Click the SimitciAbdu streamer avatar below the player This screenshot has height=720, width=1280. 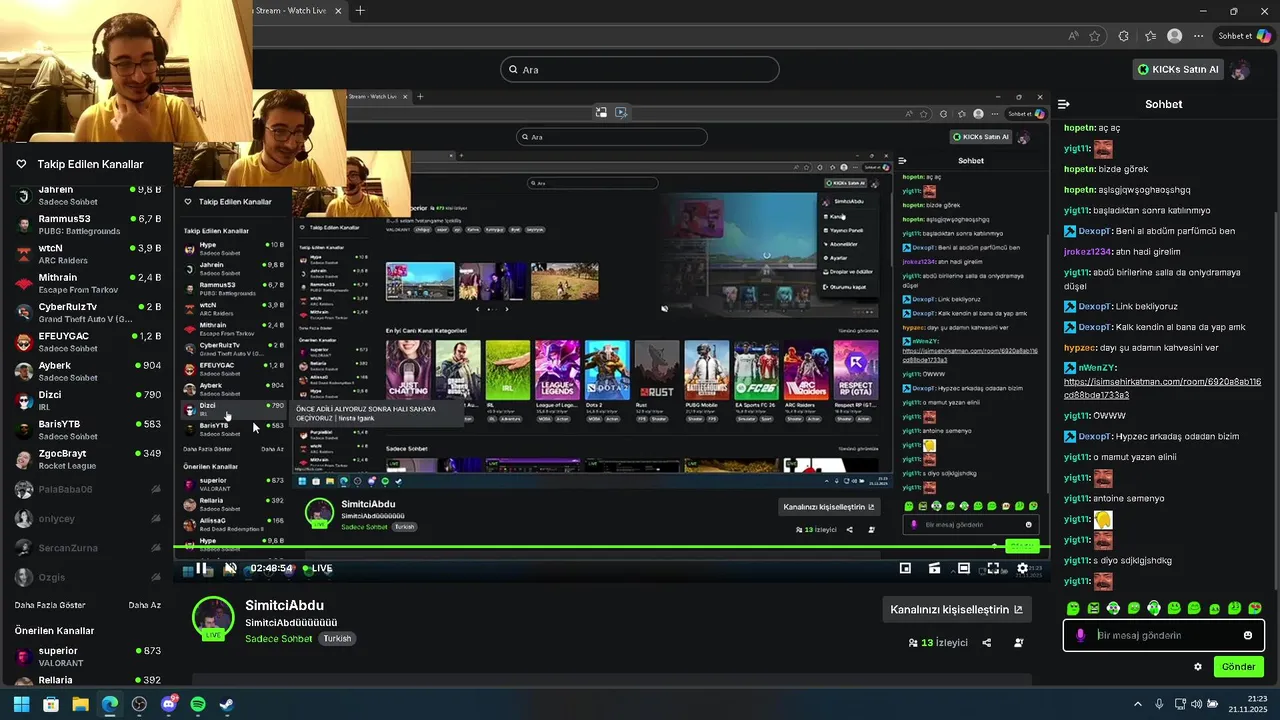pos(213,618)
